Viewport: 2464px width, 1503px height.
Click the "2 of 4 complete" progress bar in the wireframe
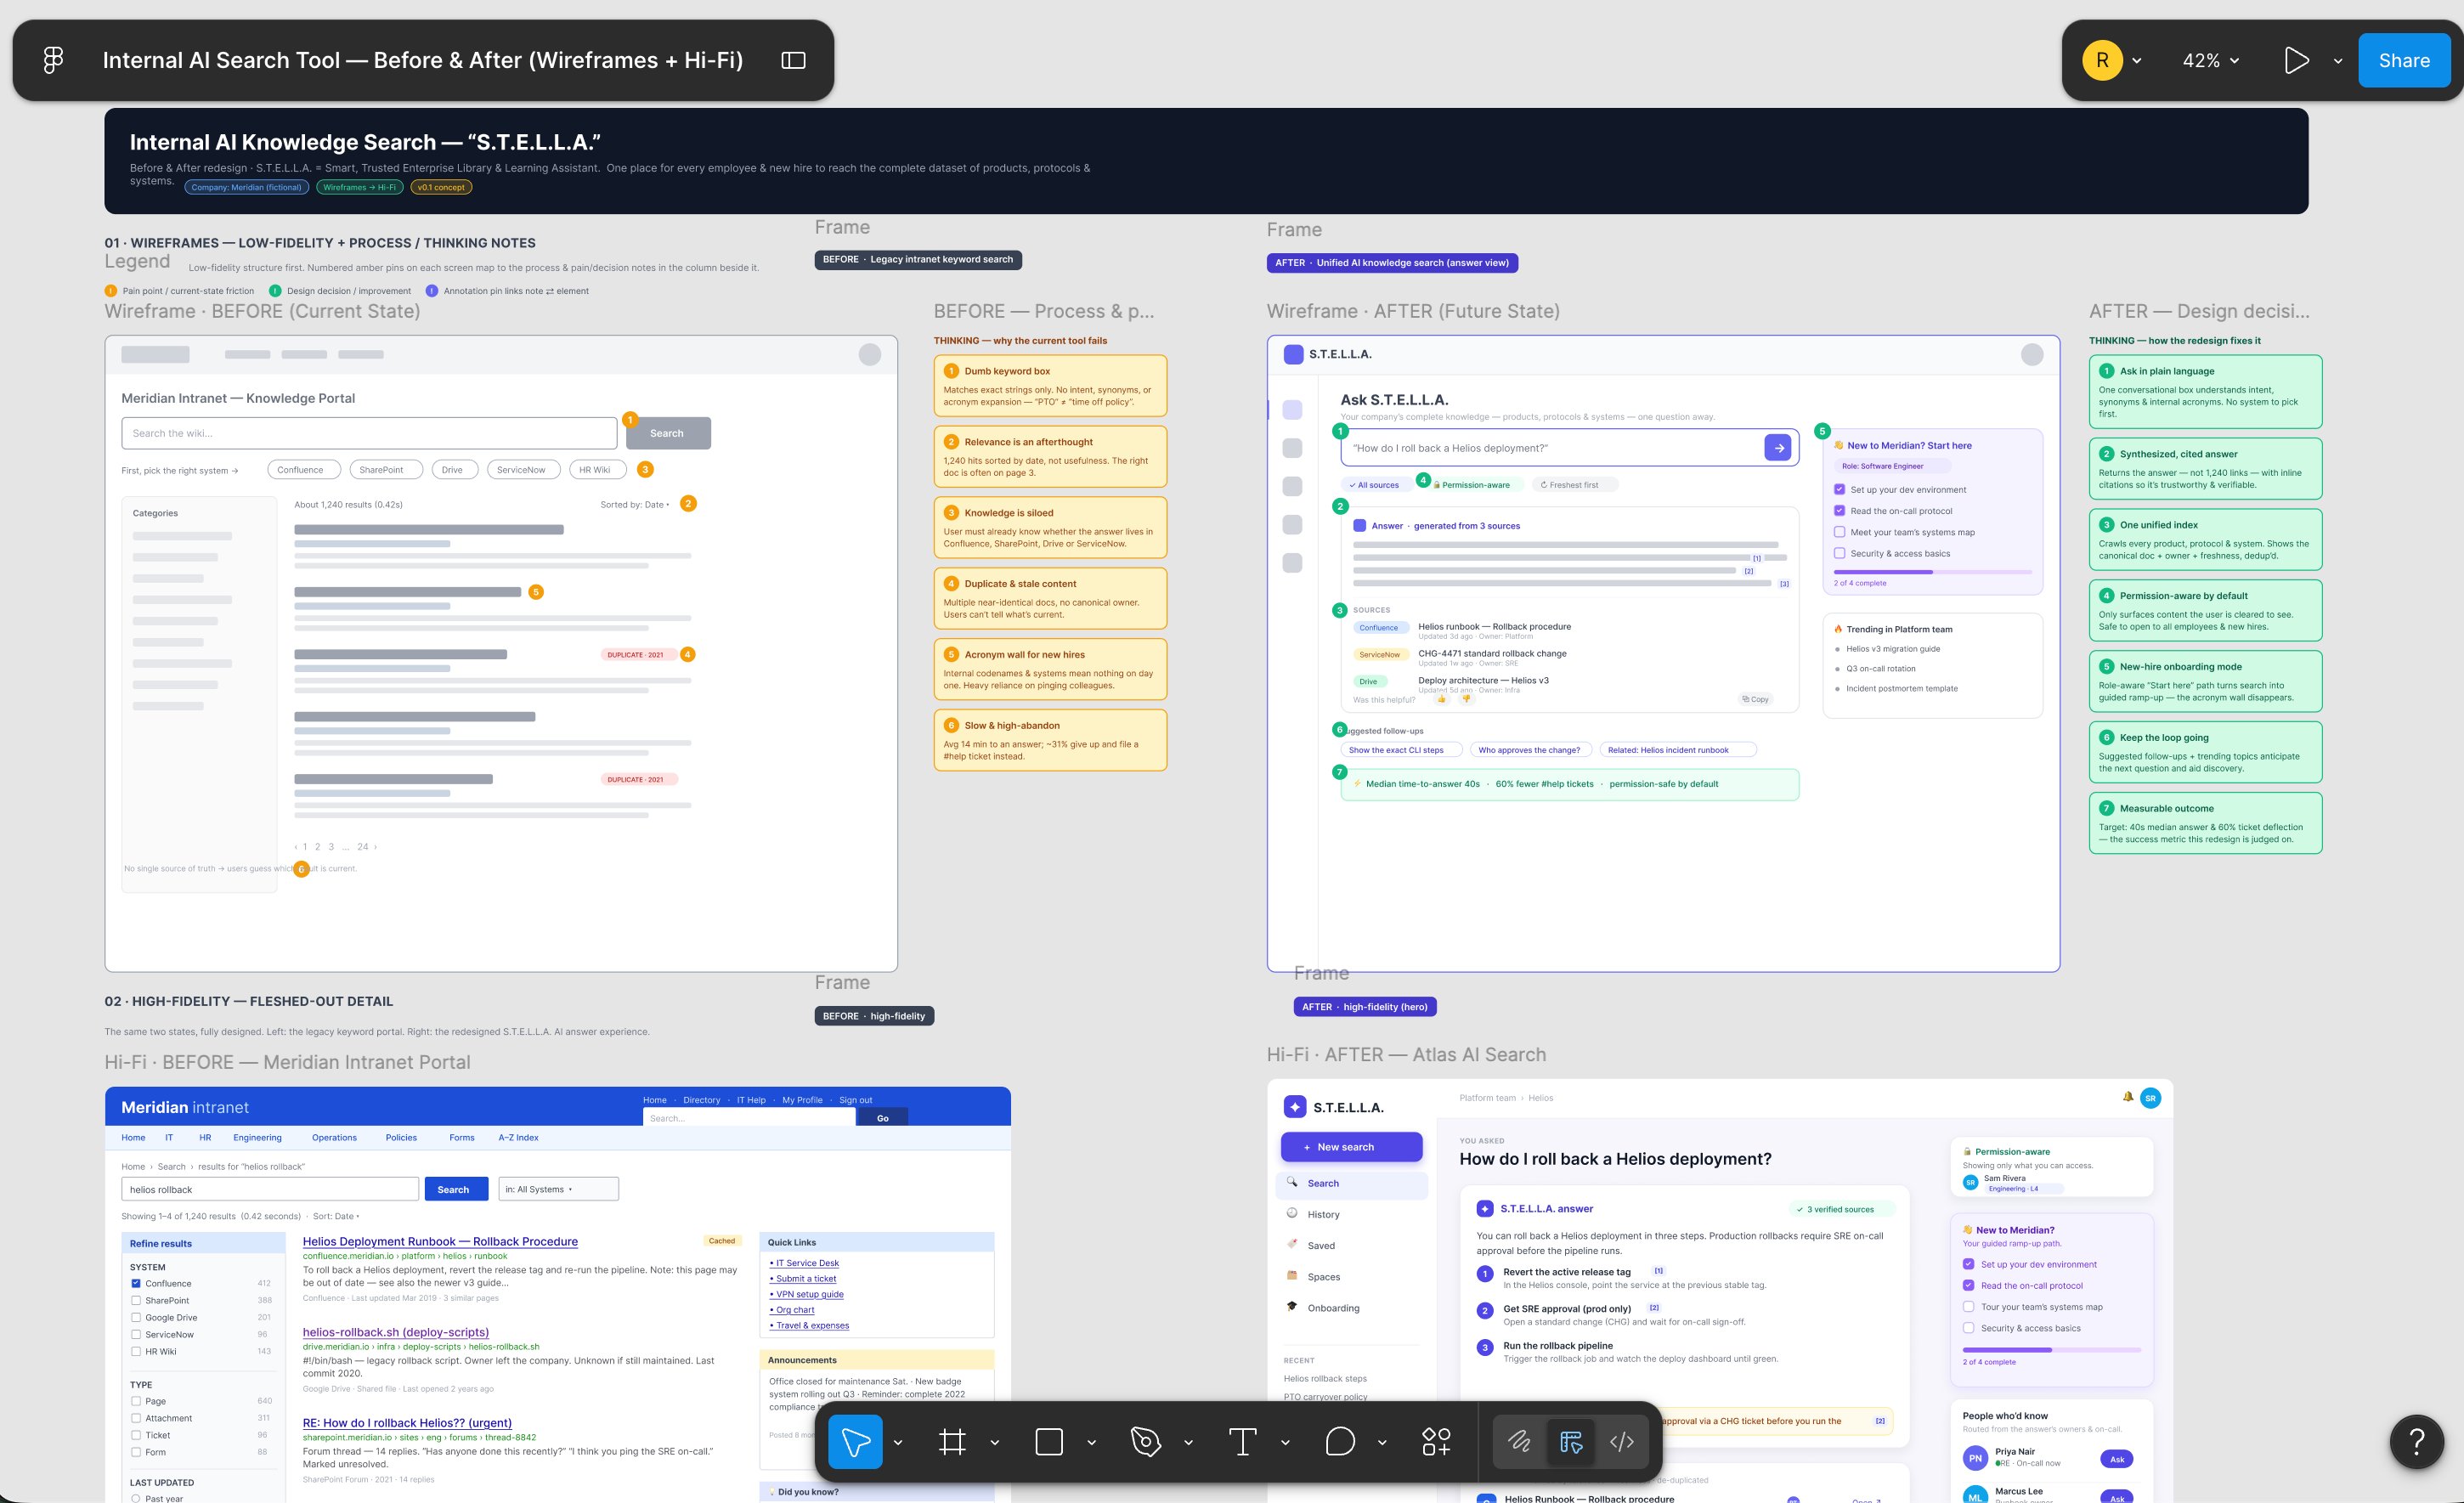pos(1932,572)
